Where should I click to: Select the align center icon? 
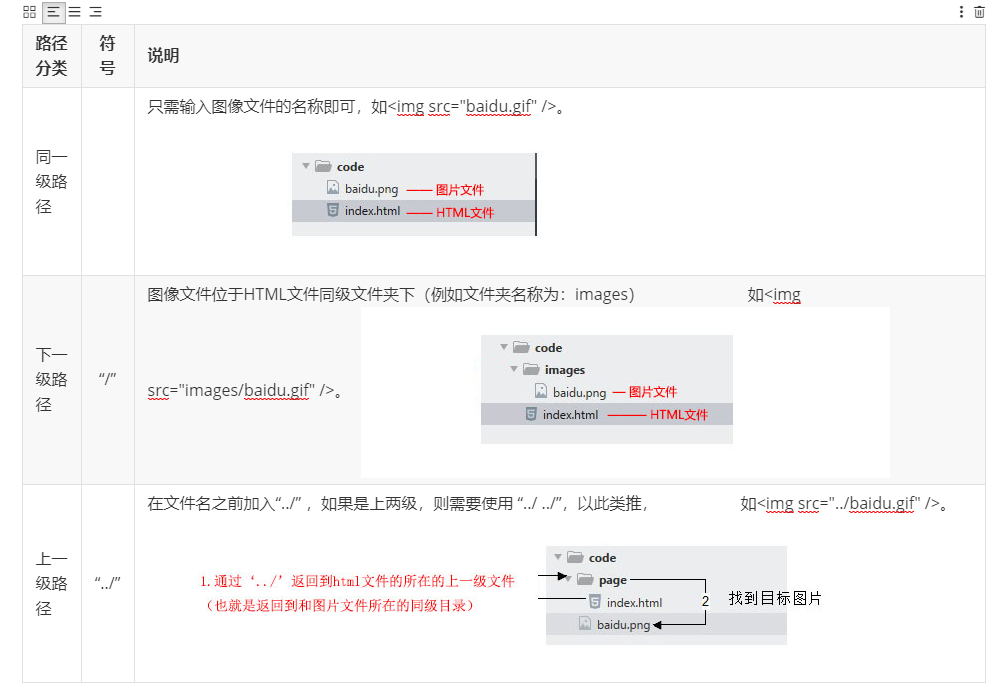(74, 12)
